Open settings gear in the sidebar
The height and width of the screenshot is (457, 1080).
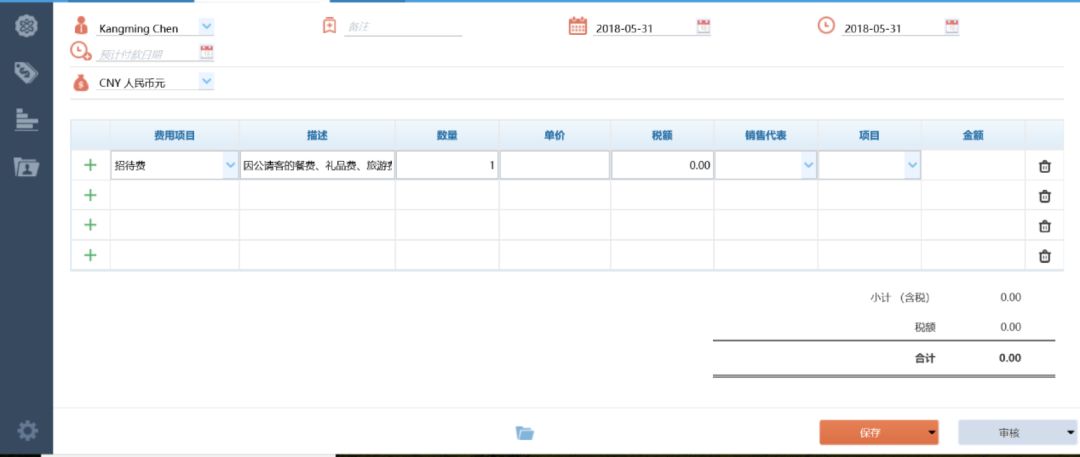(27, 431)
